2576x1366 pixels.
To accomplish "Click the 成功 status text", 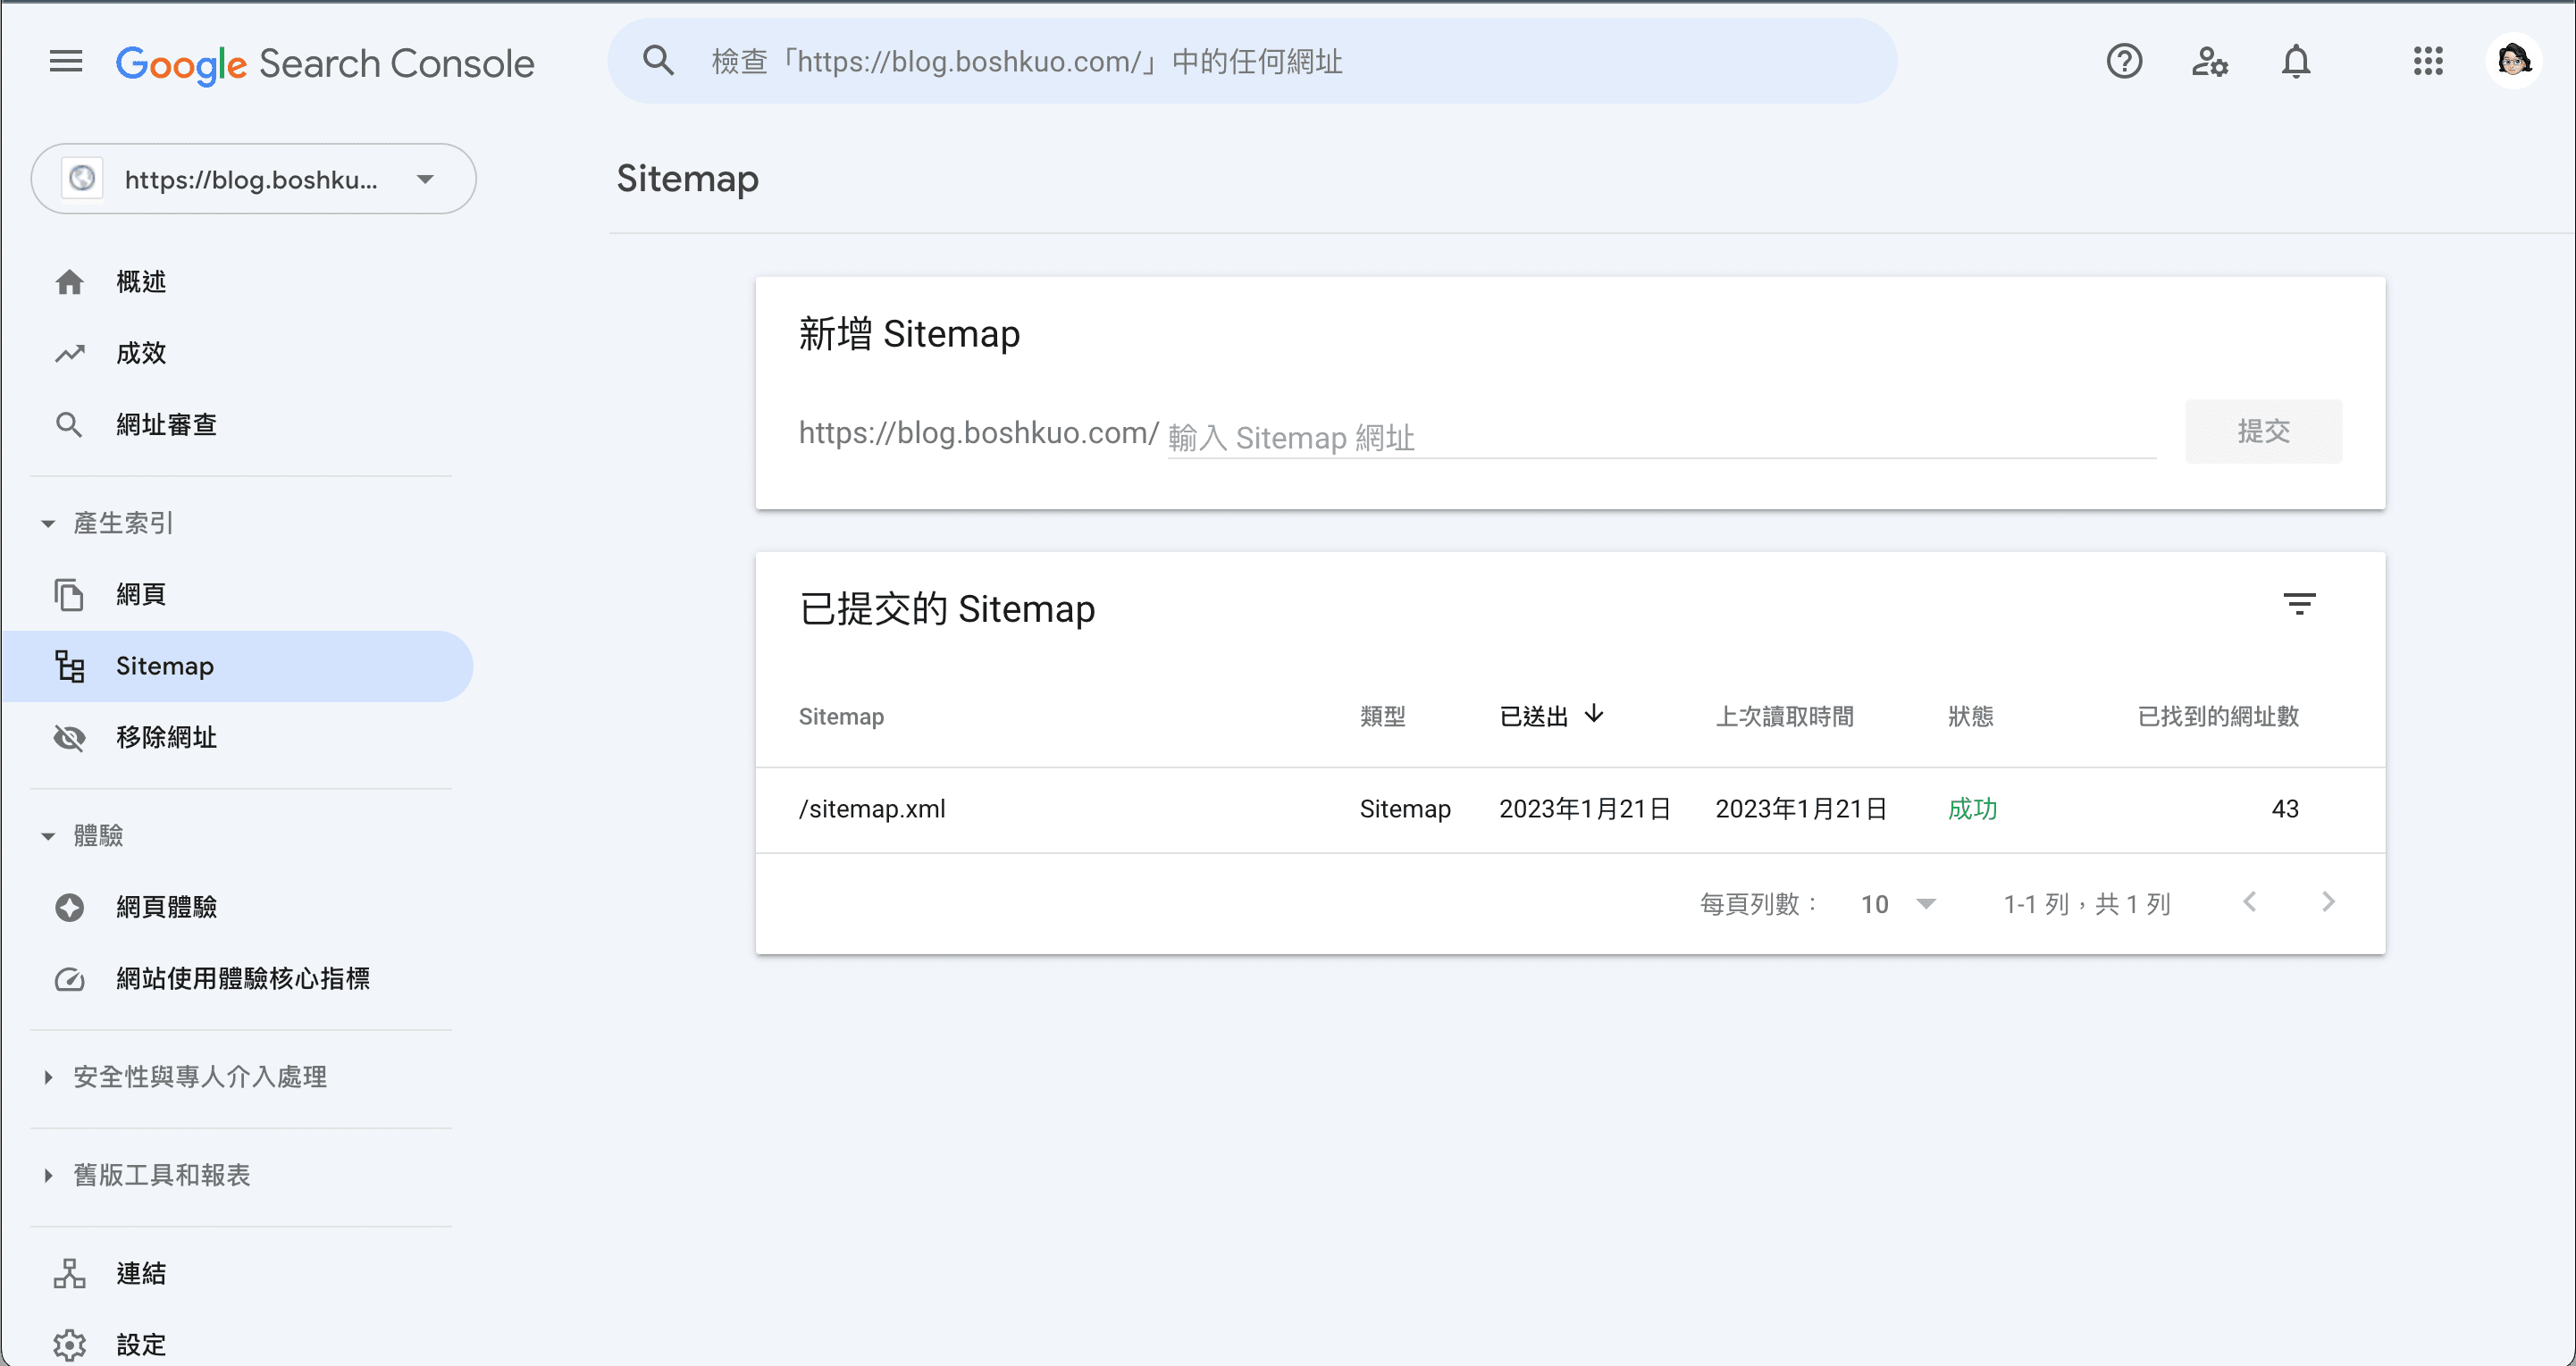I will click(x=1972, y=809).
